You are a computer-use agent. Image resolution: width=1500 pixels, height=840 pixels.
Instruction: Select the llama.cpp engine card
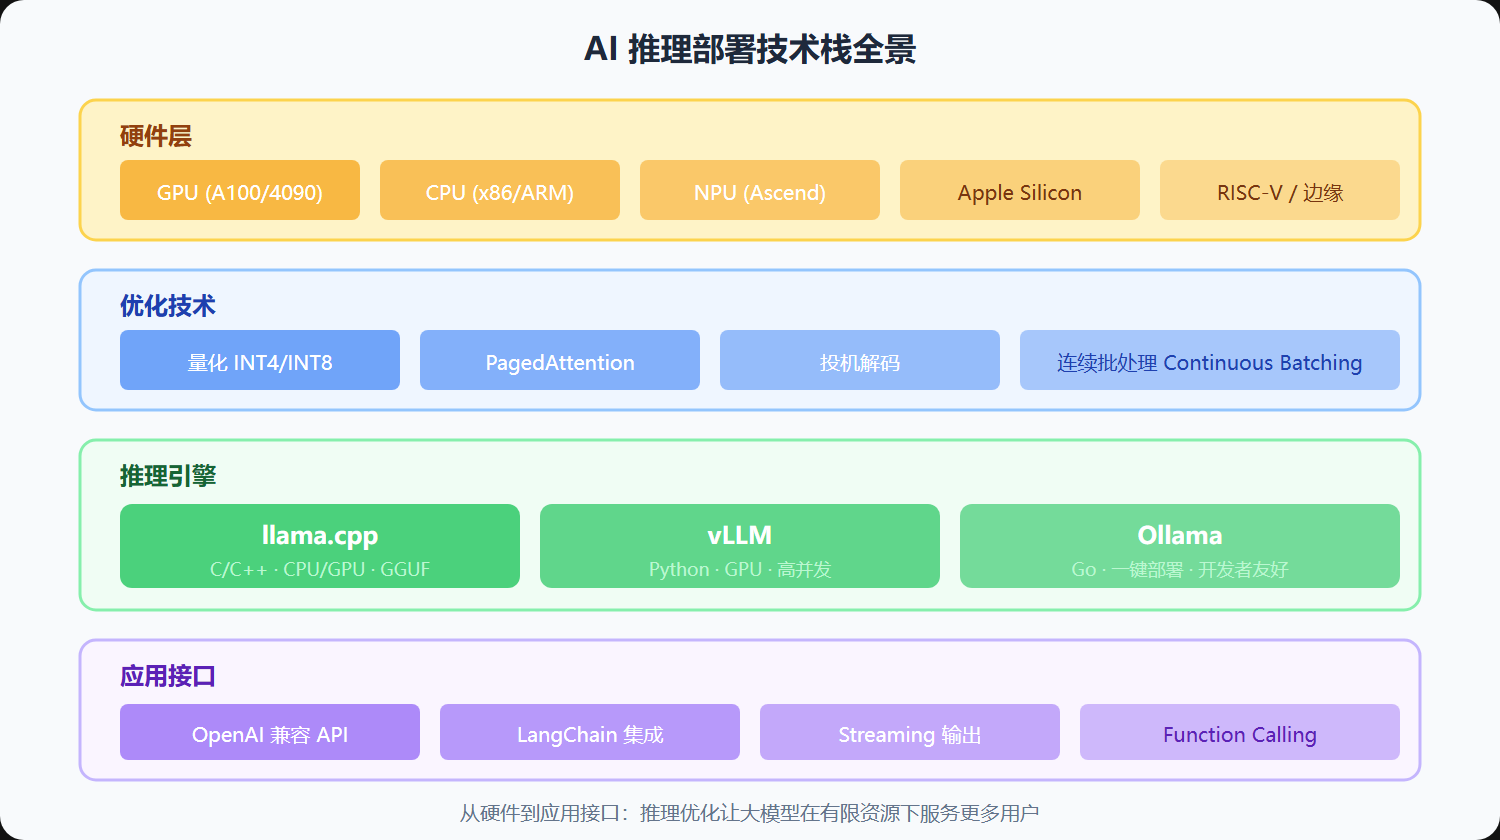(320, 546)
